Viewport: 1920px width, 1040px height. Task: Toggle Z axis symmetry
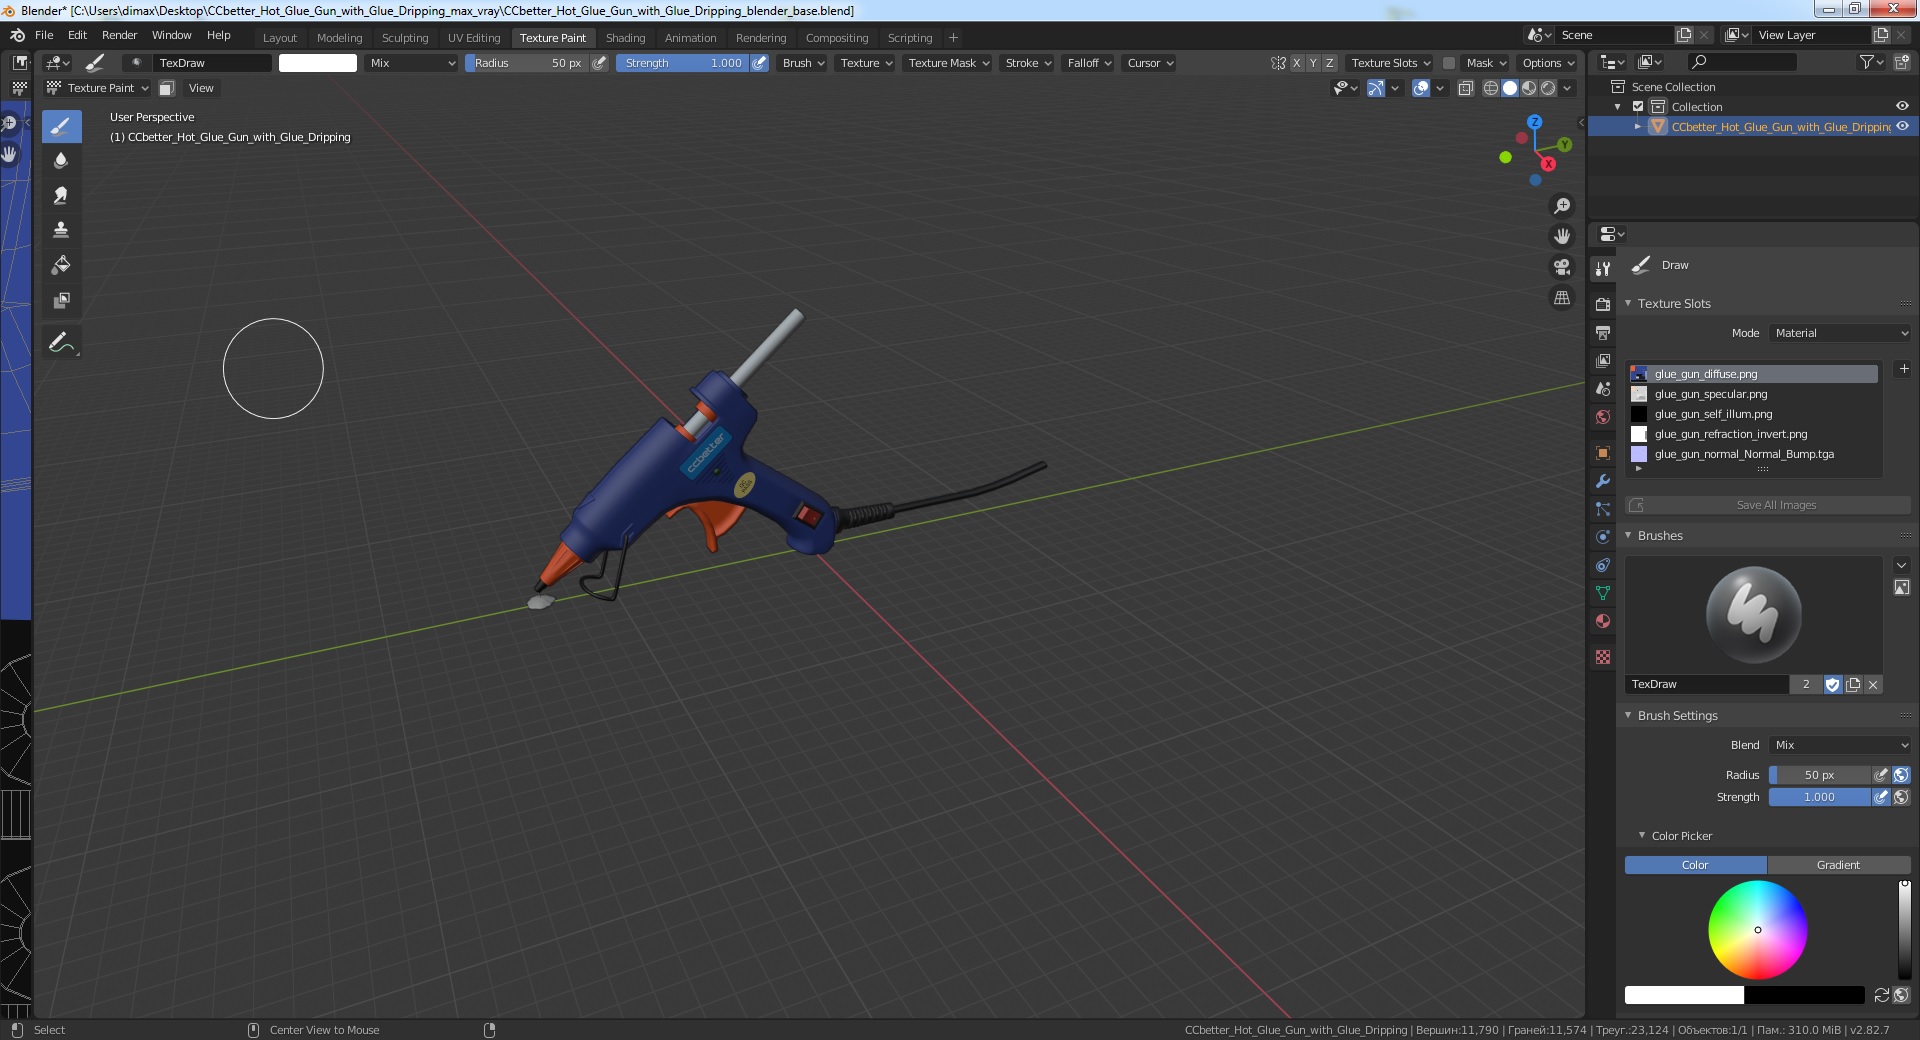click(1329, 63)
